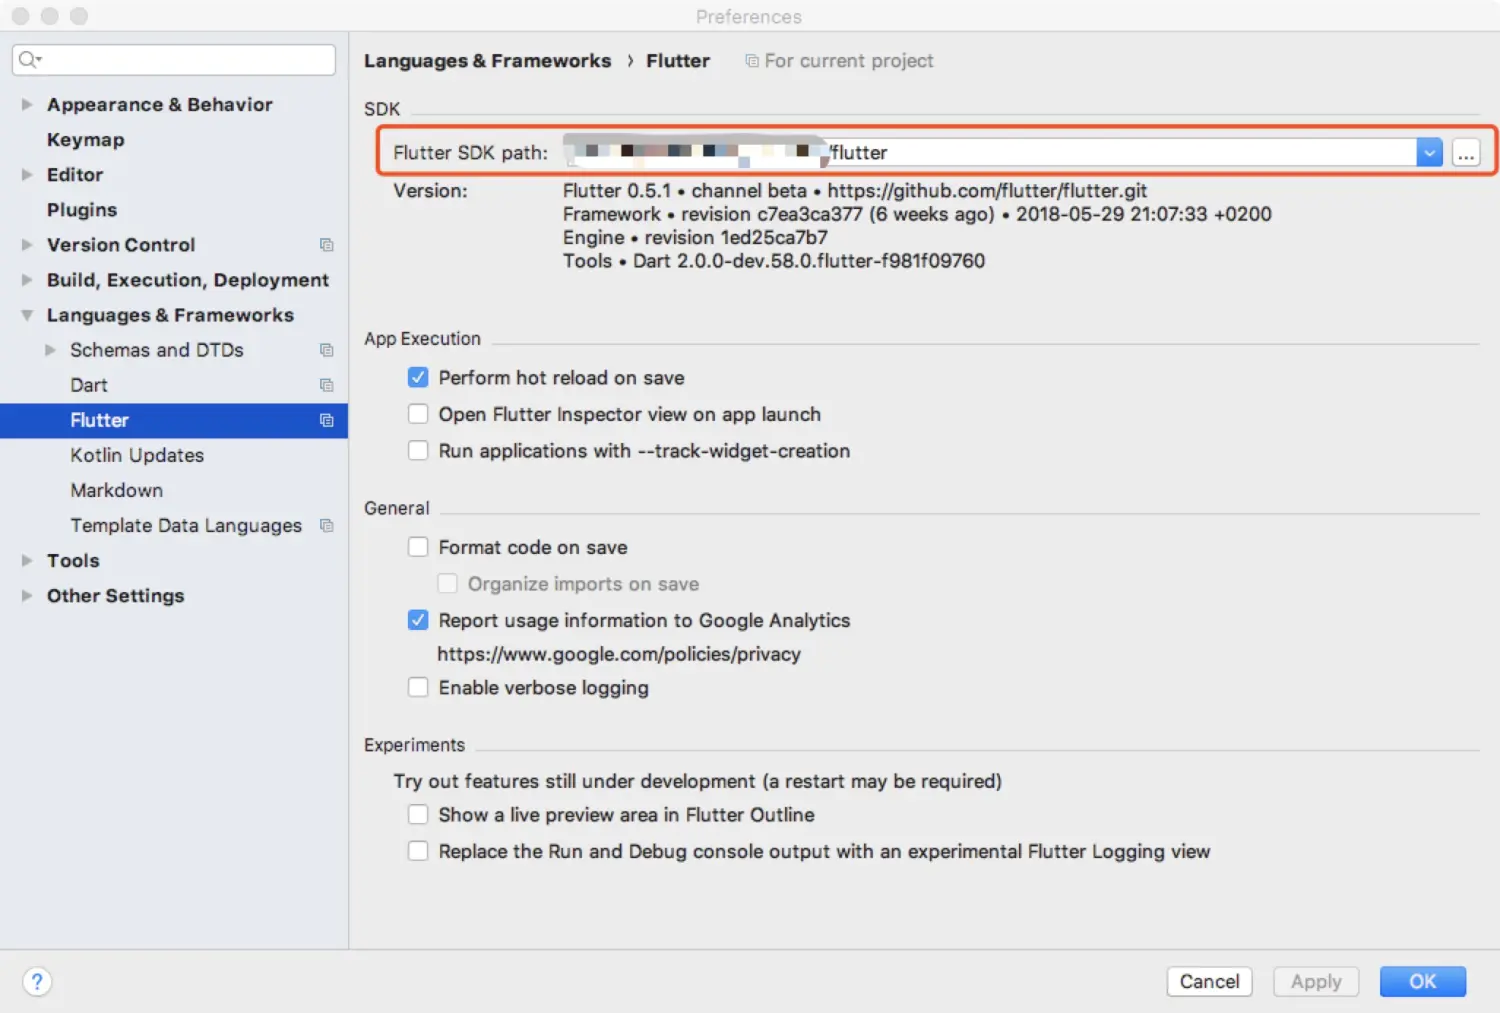
Task: Click Build, Execution, Deployment label
Action: pyautogui.click(x=188, y=280)
